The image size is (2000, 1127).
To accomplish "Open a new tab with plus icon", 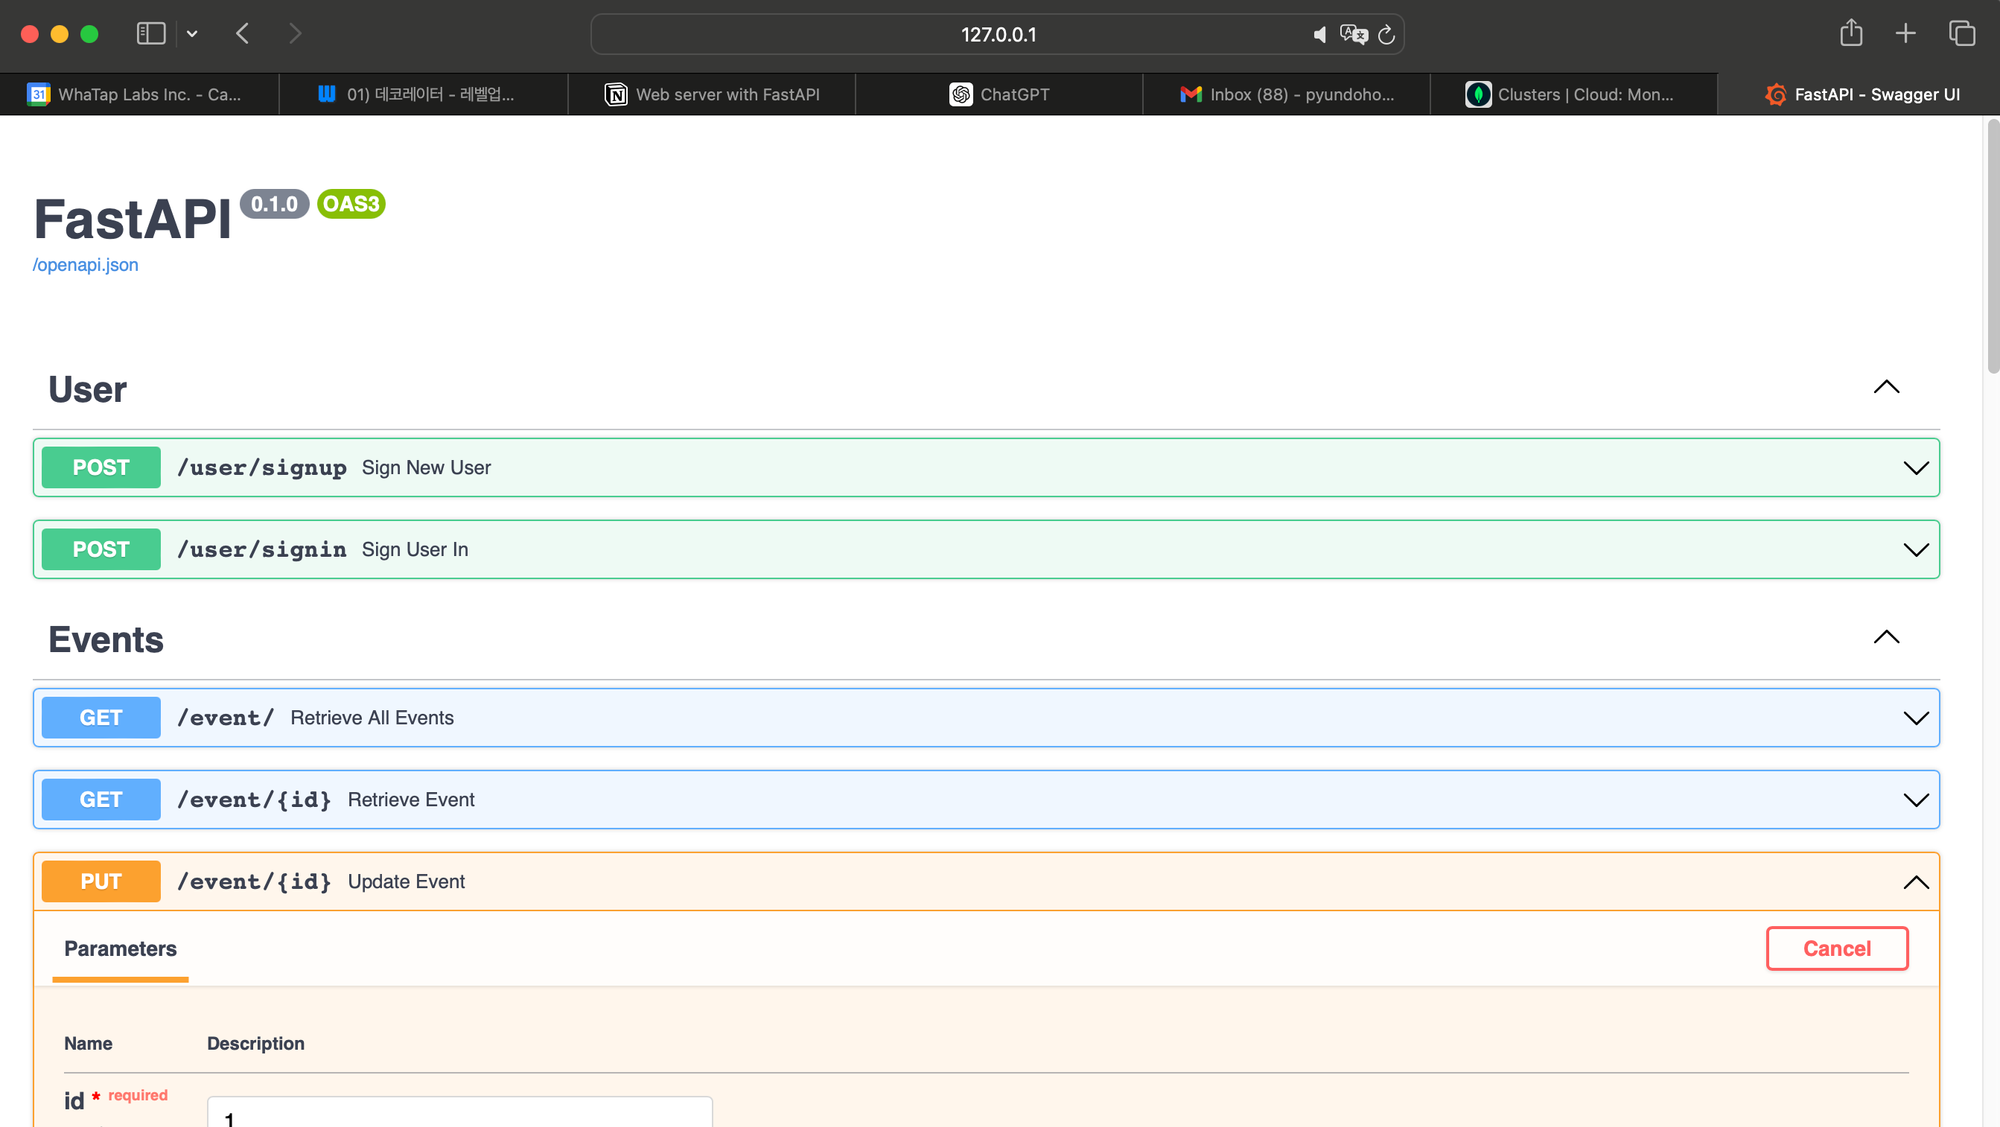I will pyautogui.click(x=1905, y=34).
